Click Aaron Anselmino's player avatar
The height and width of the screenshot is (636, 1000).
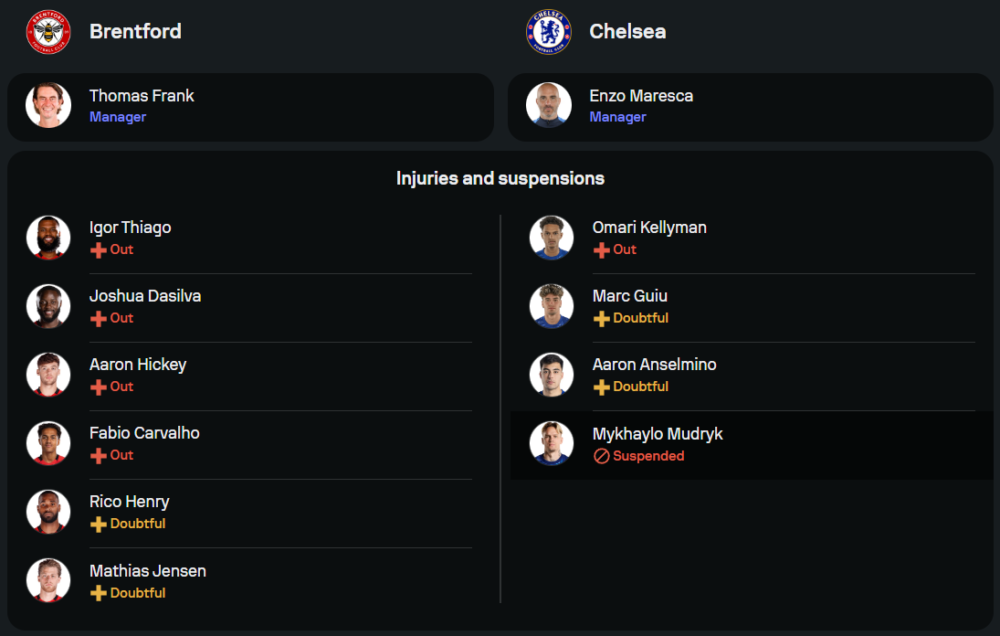[551, 375]
